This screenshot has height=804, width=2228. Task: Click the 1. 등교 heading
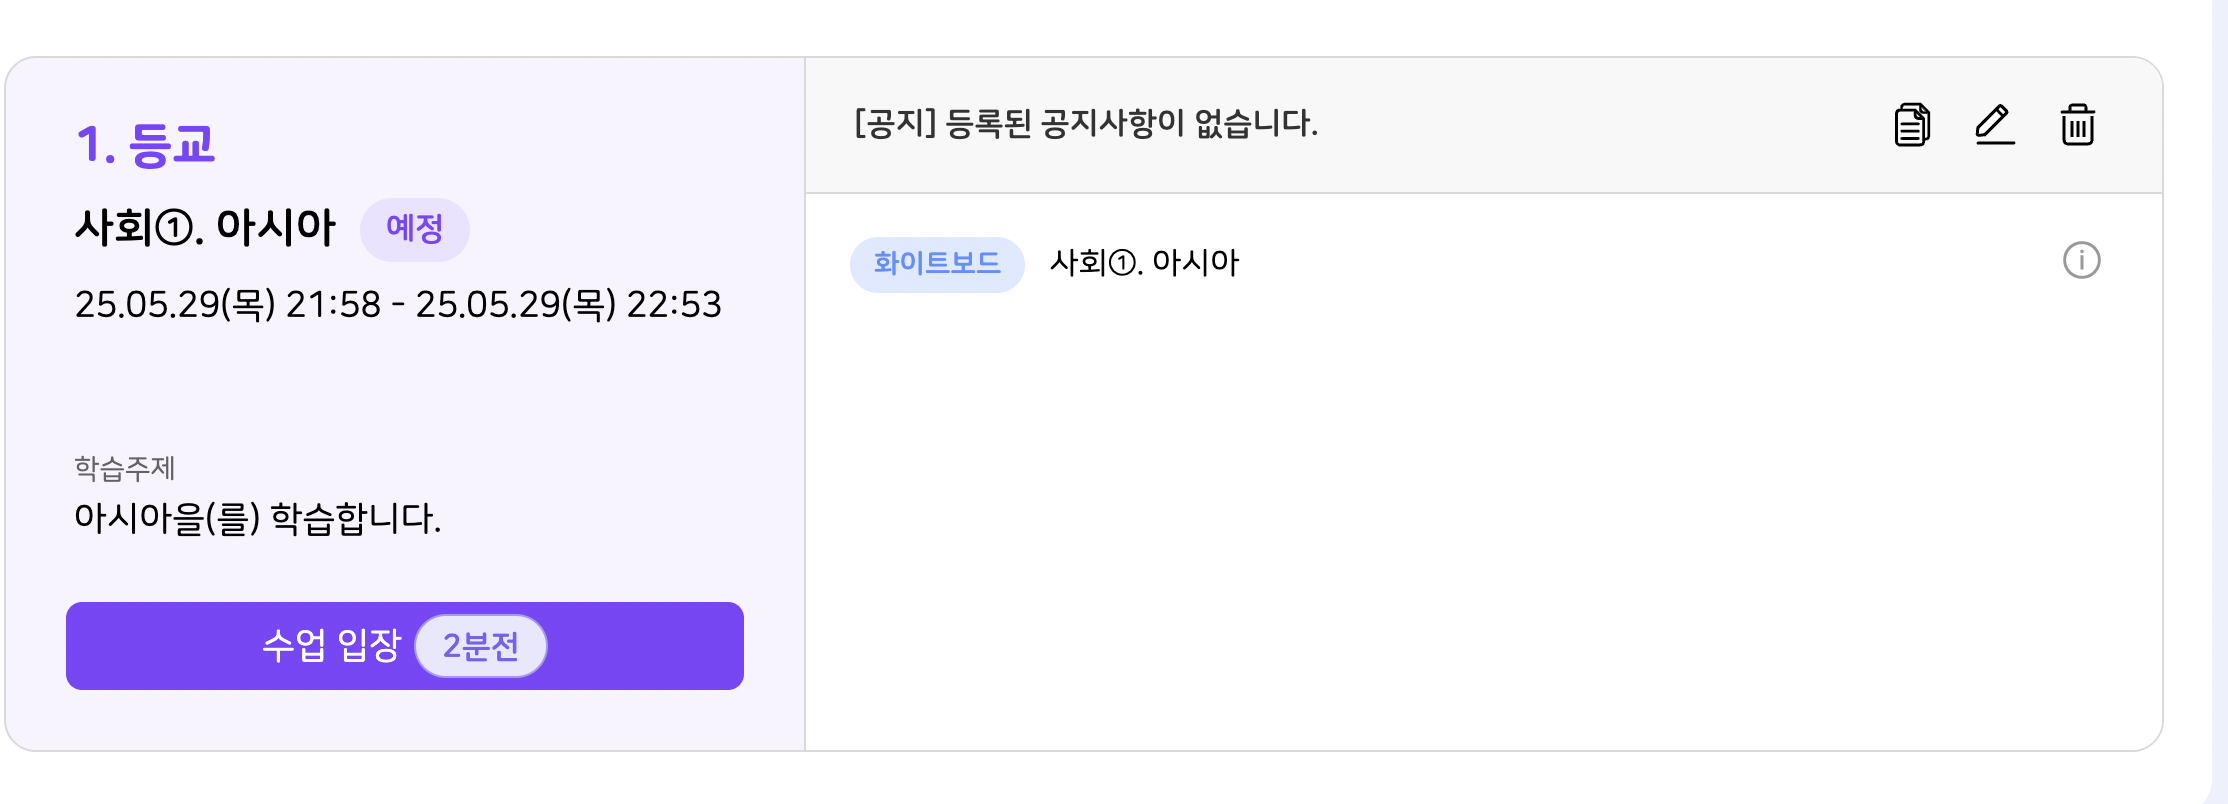click(146, 145)
